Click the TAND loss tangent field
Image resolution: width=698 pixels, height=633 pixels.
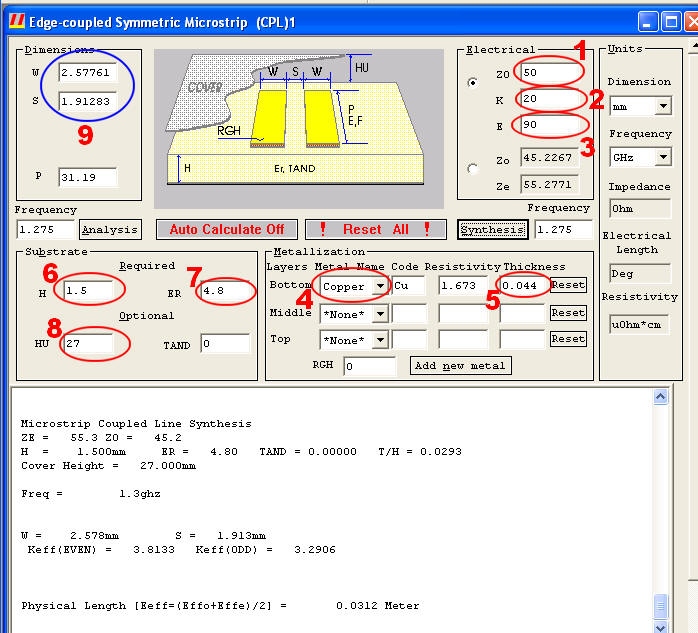click(x=226, y=344)
